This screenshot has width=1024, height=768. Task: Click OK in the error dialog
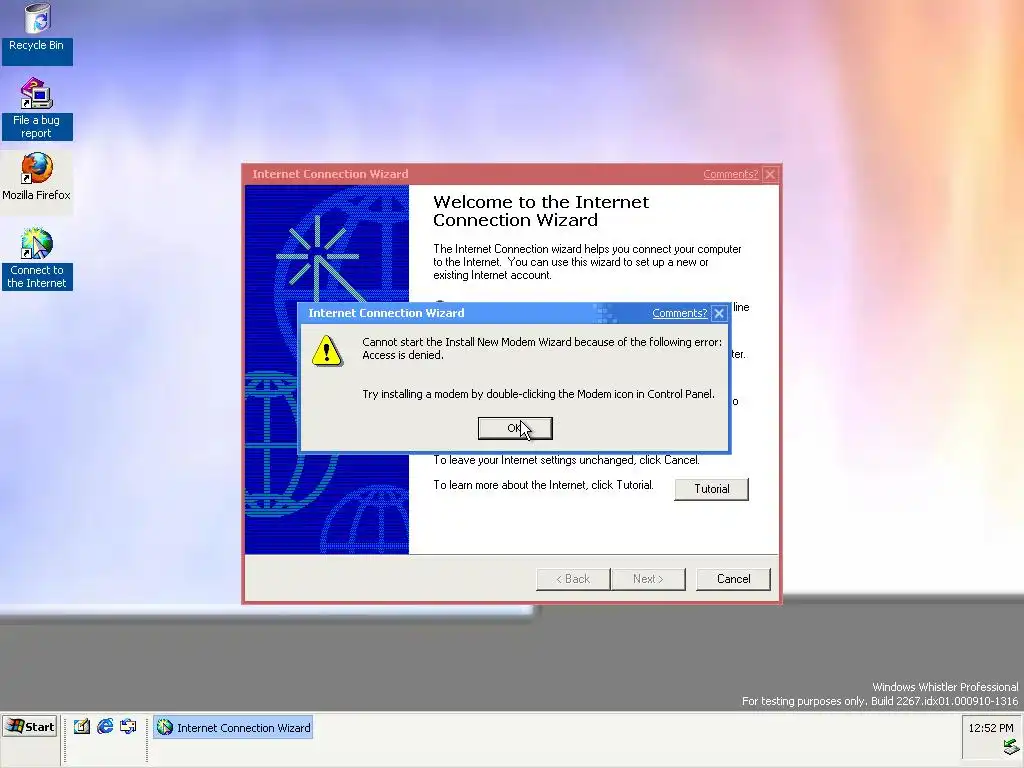[515, 428]
